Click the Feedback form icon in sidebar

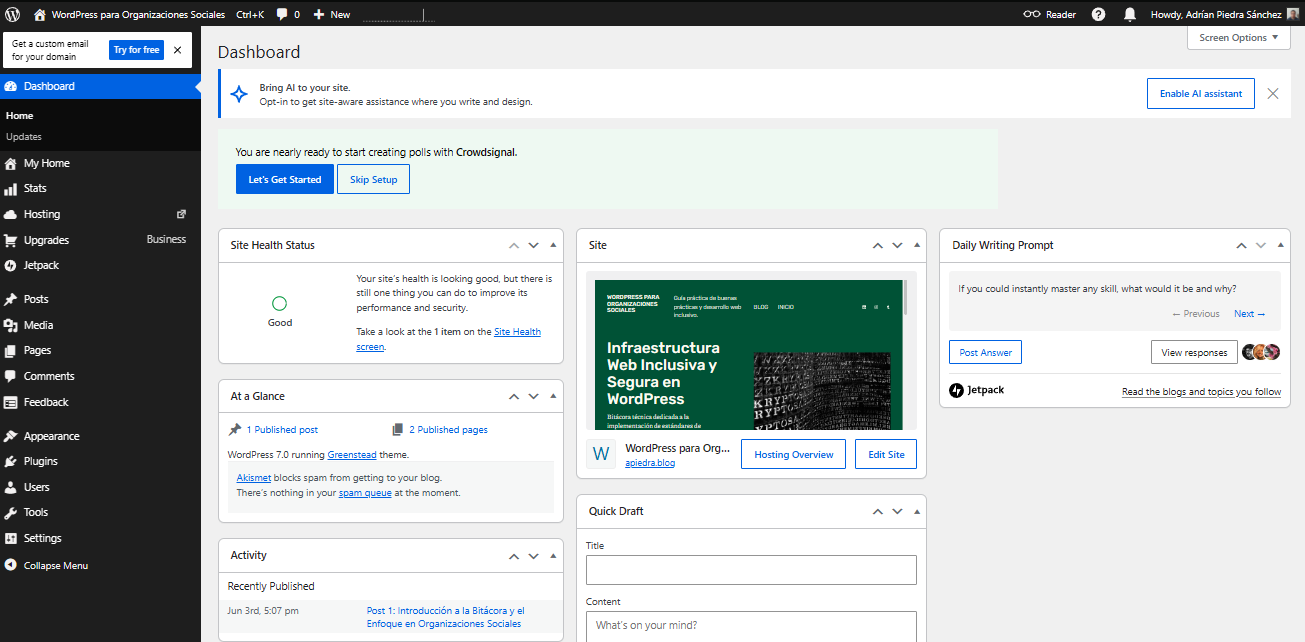click(x=11, y=402)
